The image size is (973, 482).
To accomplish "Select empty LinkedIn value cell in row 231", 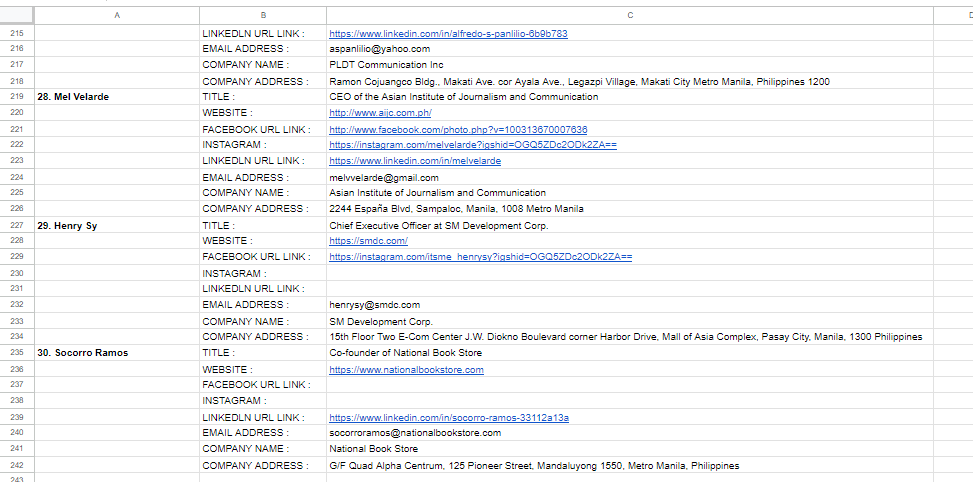I will click(x=630, y=288).
